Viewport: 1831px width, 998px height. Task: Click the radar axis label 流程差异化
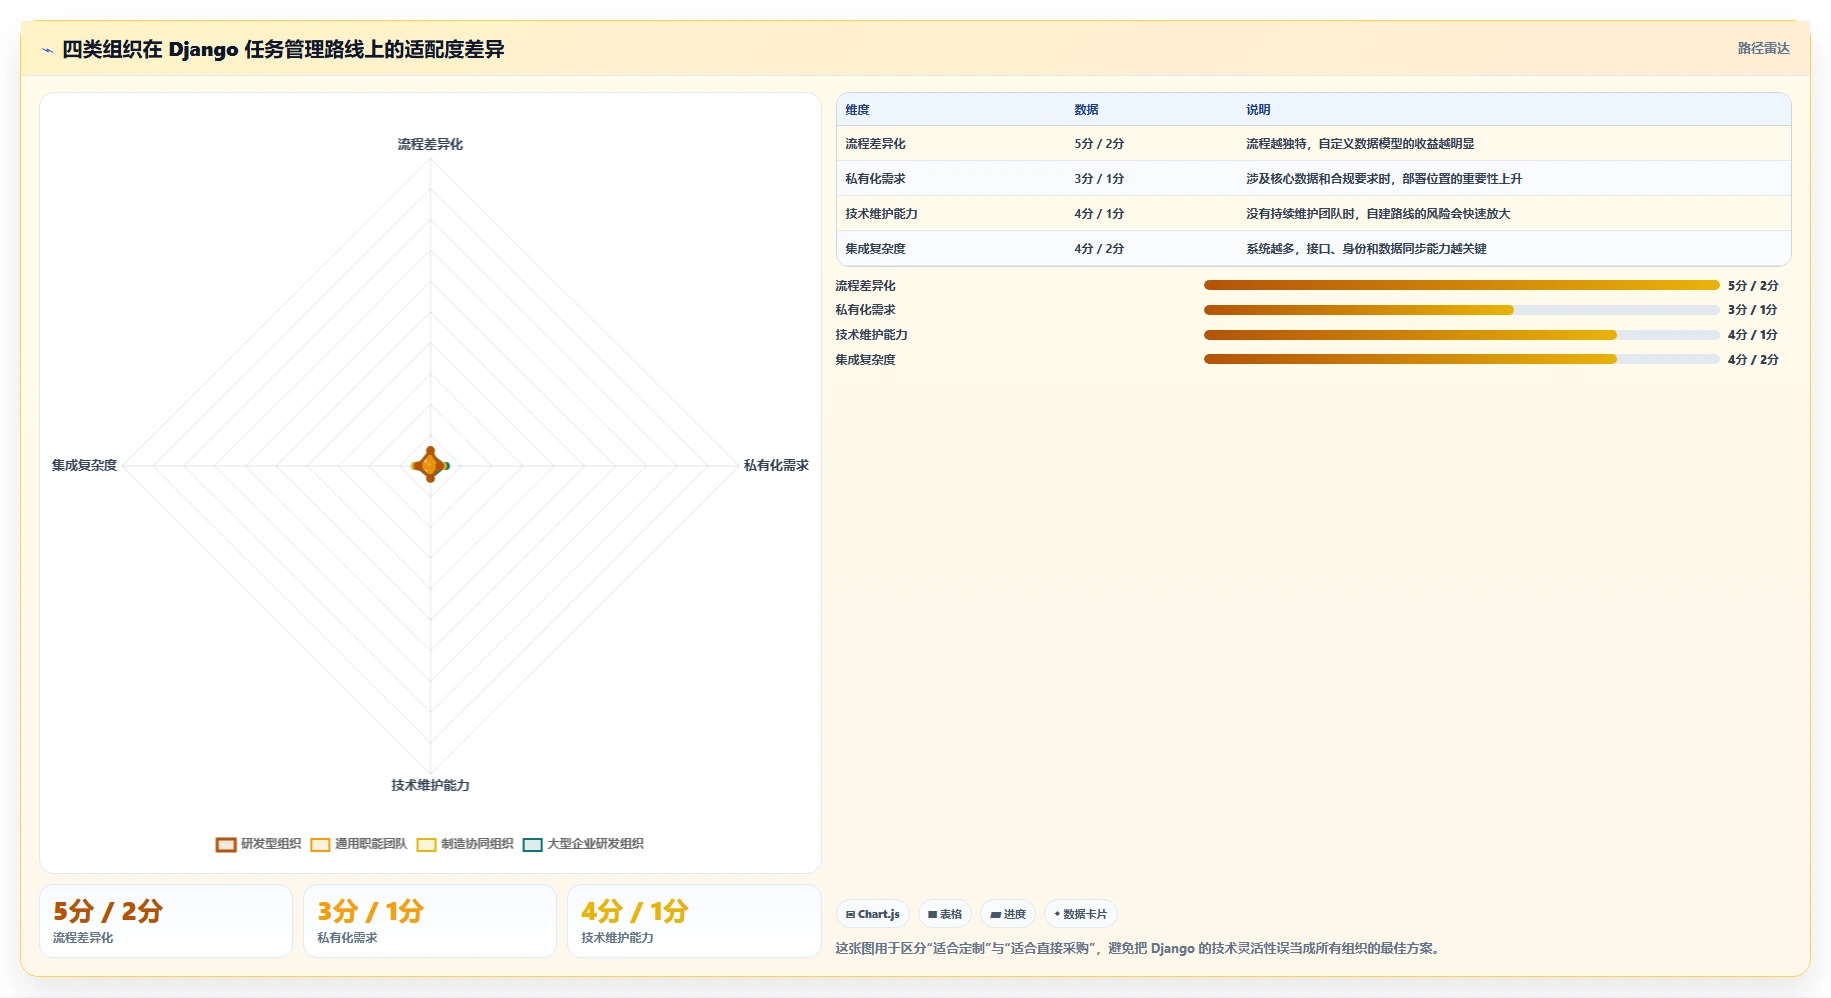pos(430,144)
